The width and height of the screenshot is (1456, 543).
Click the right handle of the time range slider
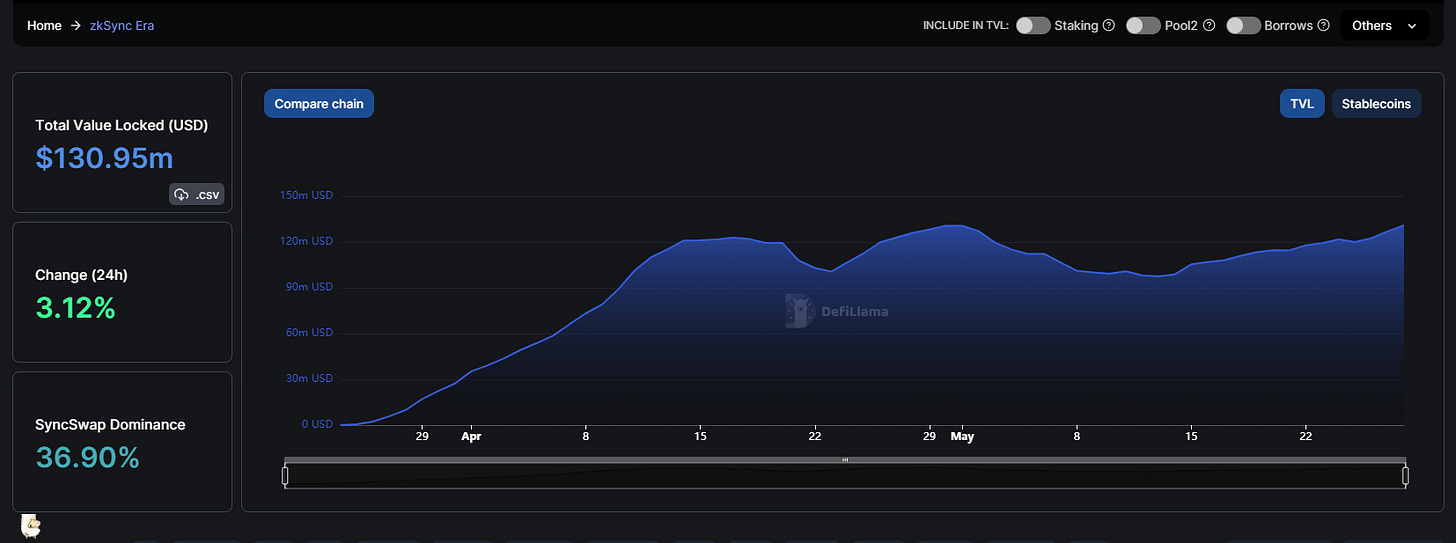tap(1405, 476)
